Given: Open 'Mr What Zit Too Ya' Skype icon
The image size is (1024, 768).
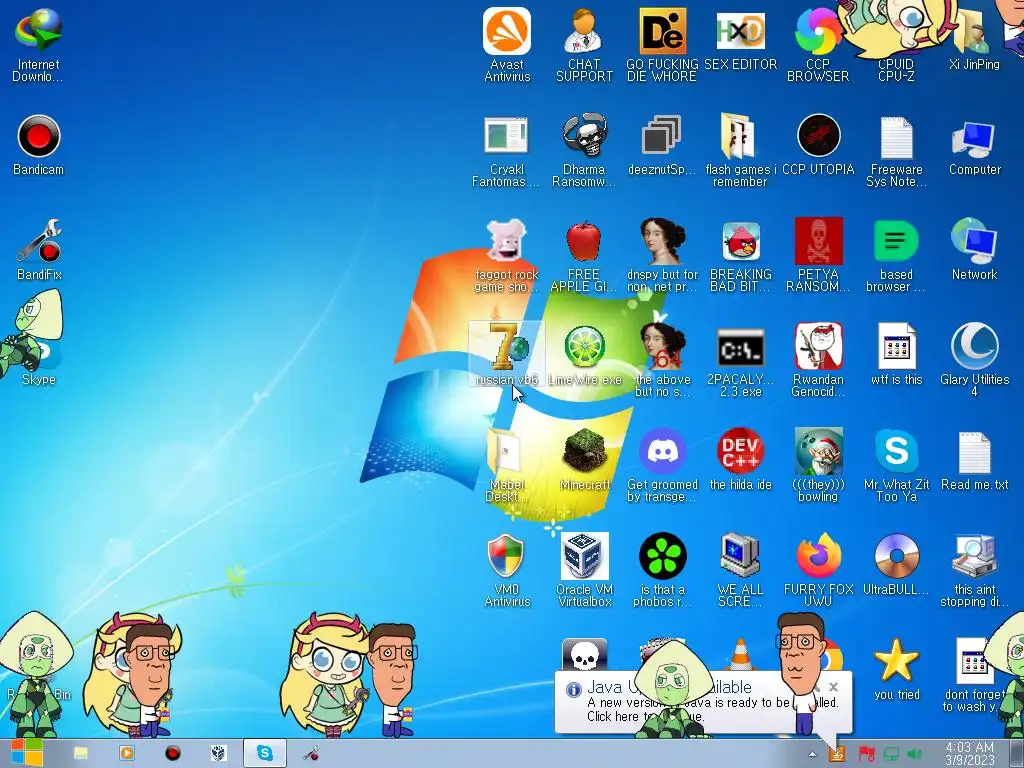Looking at the screenshot, I should pyautogui.click(x=896, y=465).
